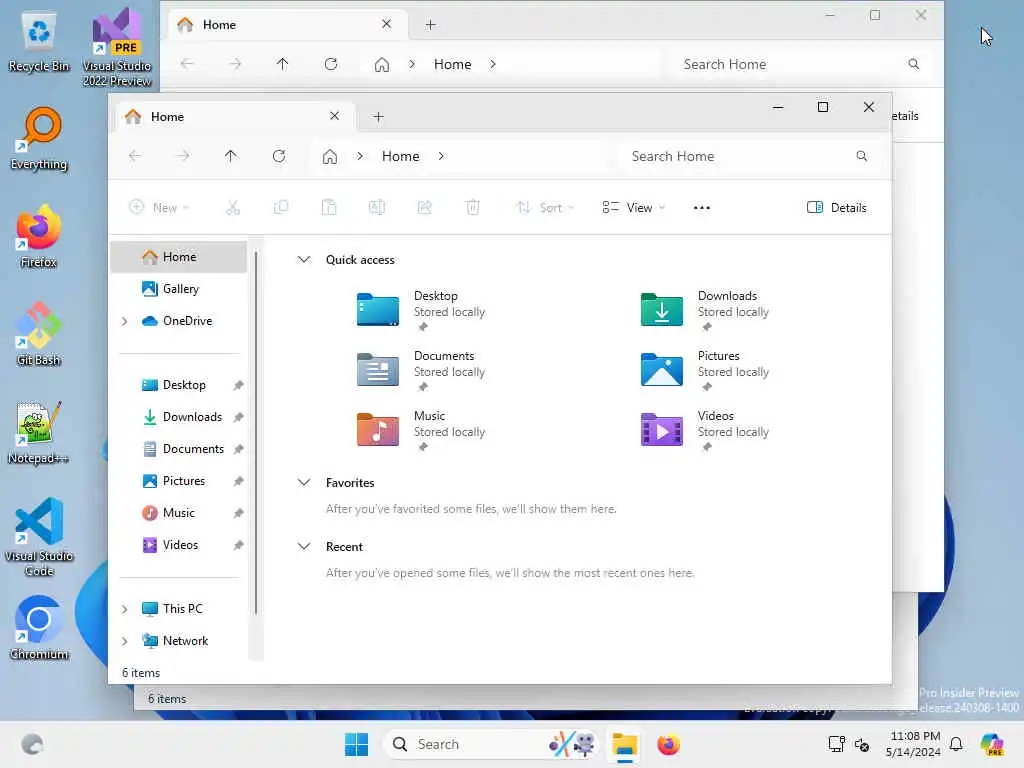Click pin icon next to Videos in sidebar
This screenshot has width=1024, height=768.
238,545
